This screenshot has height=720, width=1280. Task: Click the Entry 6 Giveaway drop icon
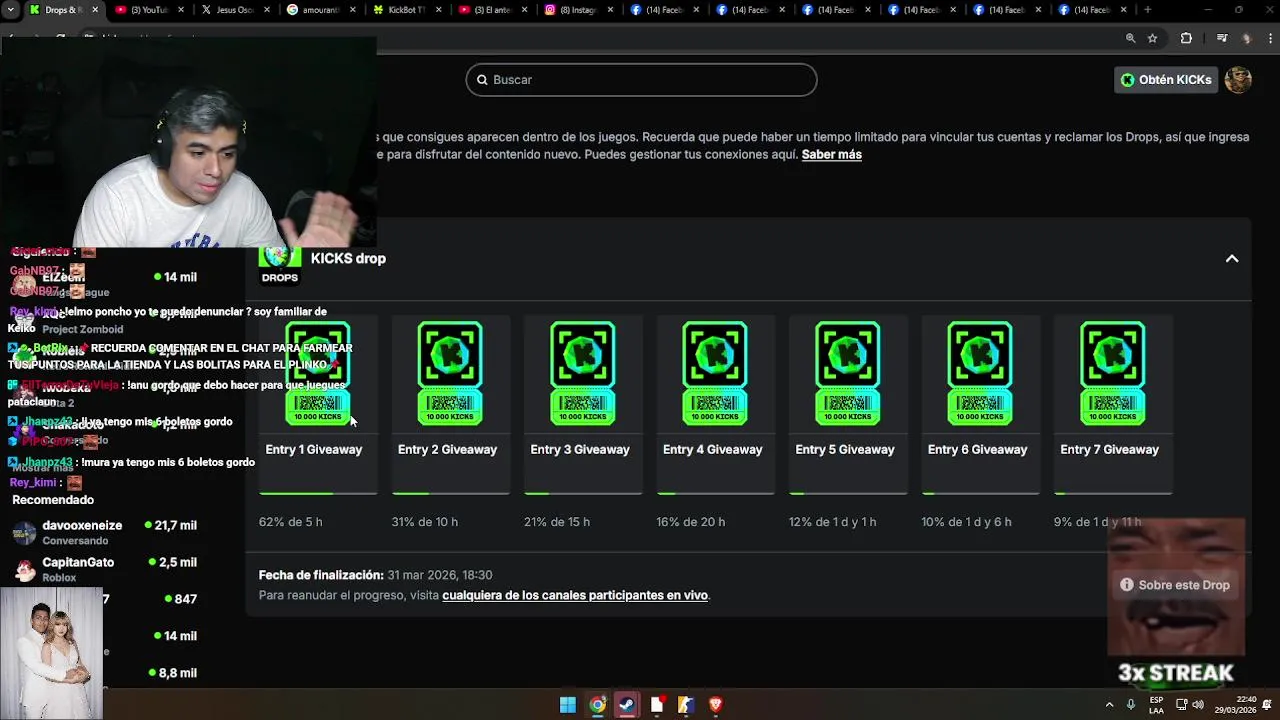980,373
